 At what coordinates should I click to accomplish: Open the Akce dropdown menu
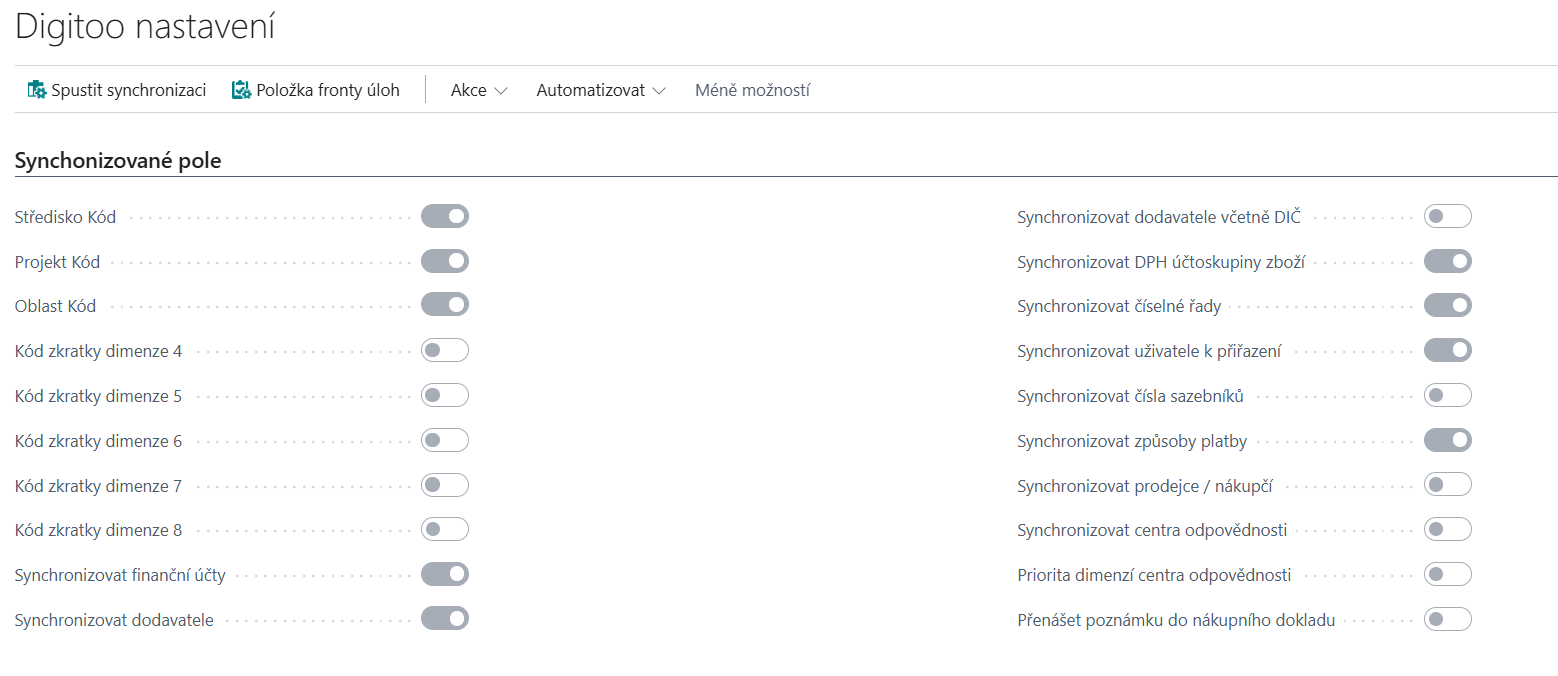click(x=479, y=90)
